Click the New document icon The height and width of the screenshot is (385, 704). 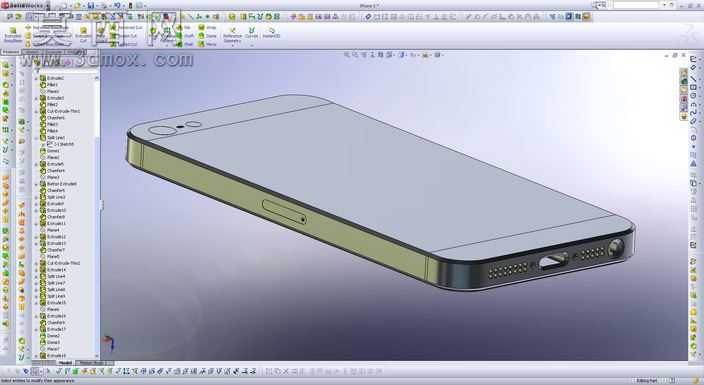(x=64, y=5)
